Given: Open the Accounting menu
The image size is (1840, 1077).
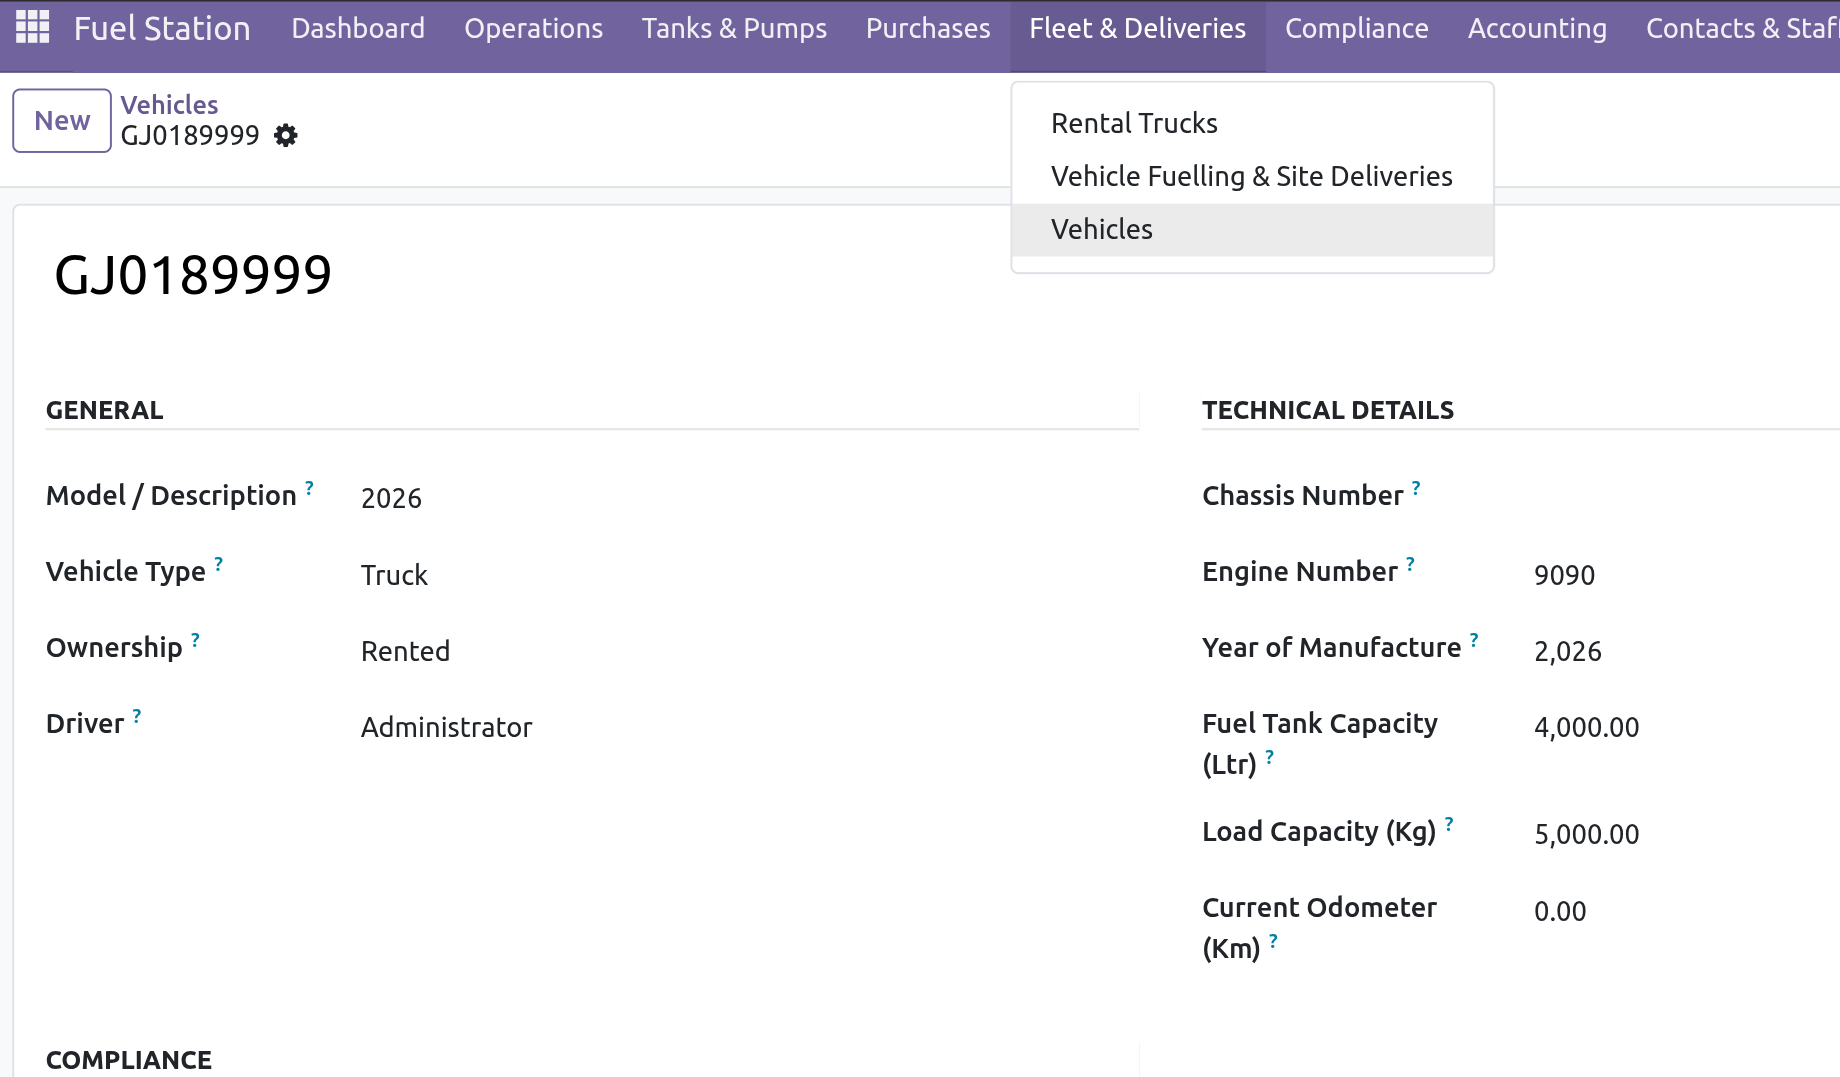Looking at the screenshot, I should pyautogui.click(x=1537, y=28).
